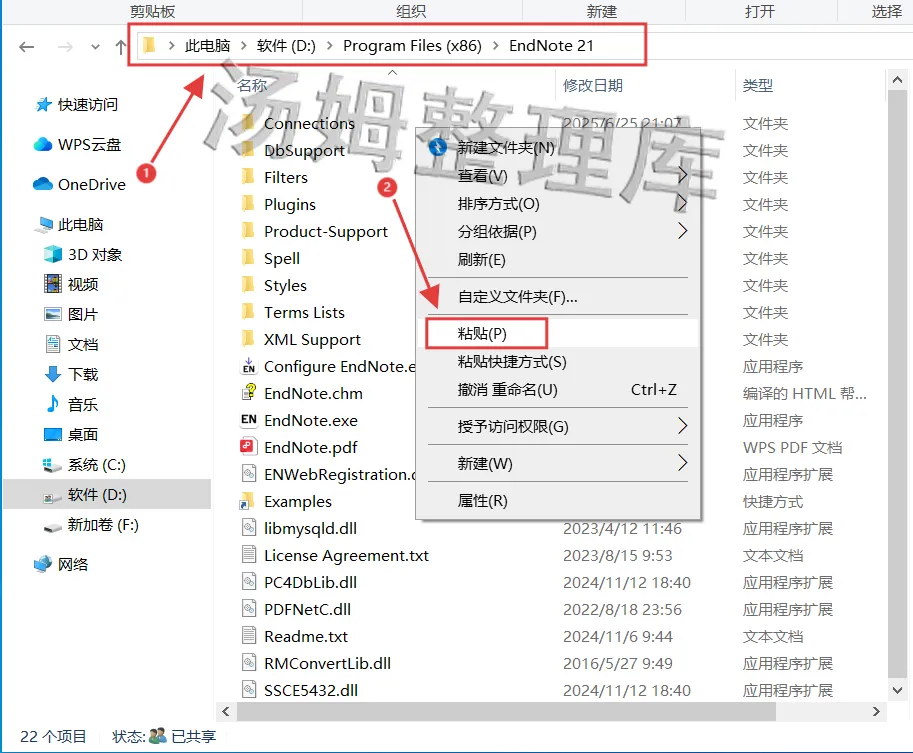
Task: Select 新加卷 (F:) drive in sidebar
Action: pos(103,525)
